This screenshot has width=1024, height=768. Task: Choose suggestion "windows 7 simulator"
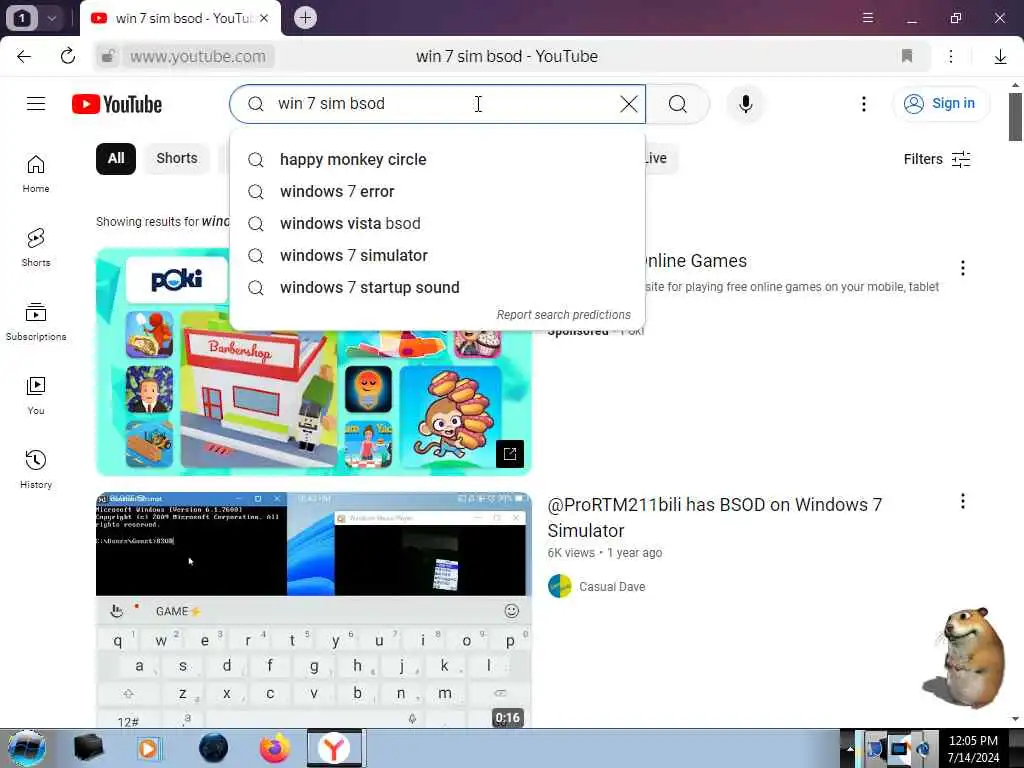point(437,255)
